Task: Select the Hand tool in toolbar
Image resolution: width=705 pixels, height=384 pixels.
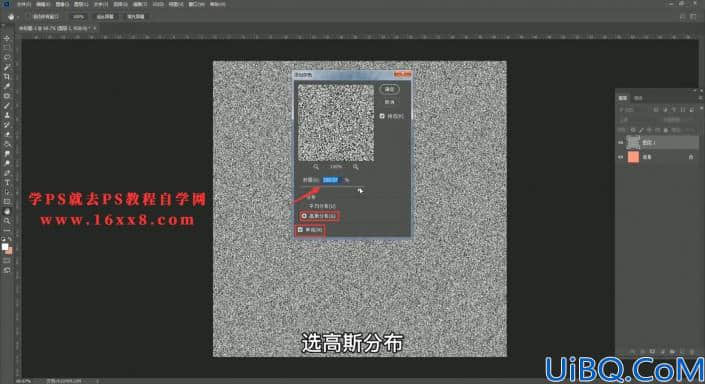Action: (7, 211)
